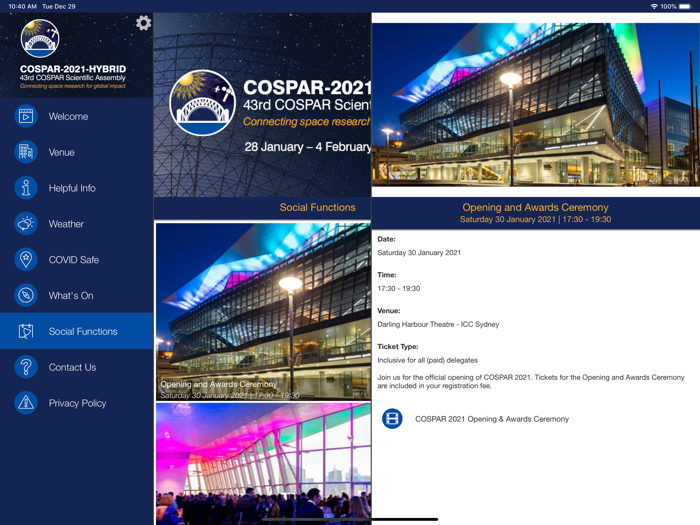This screenshot has width=700, height=525.
Task: Go to the Venue section
Action: pyautogui.click(x=76, y=152)
